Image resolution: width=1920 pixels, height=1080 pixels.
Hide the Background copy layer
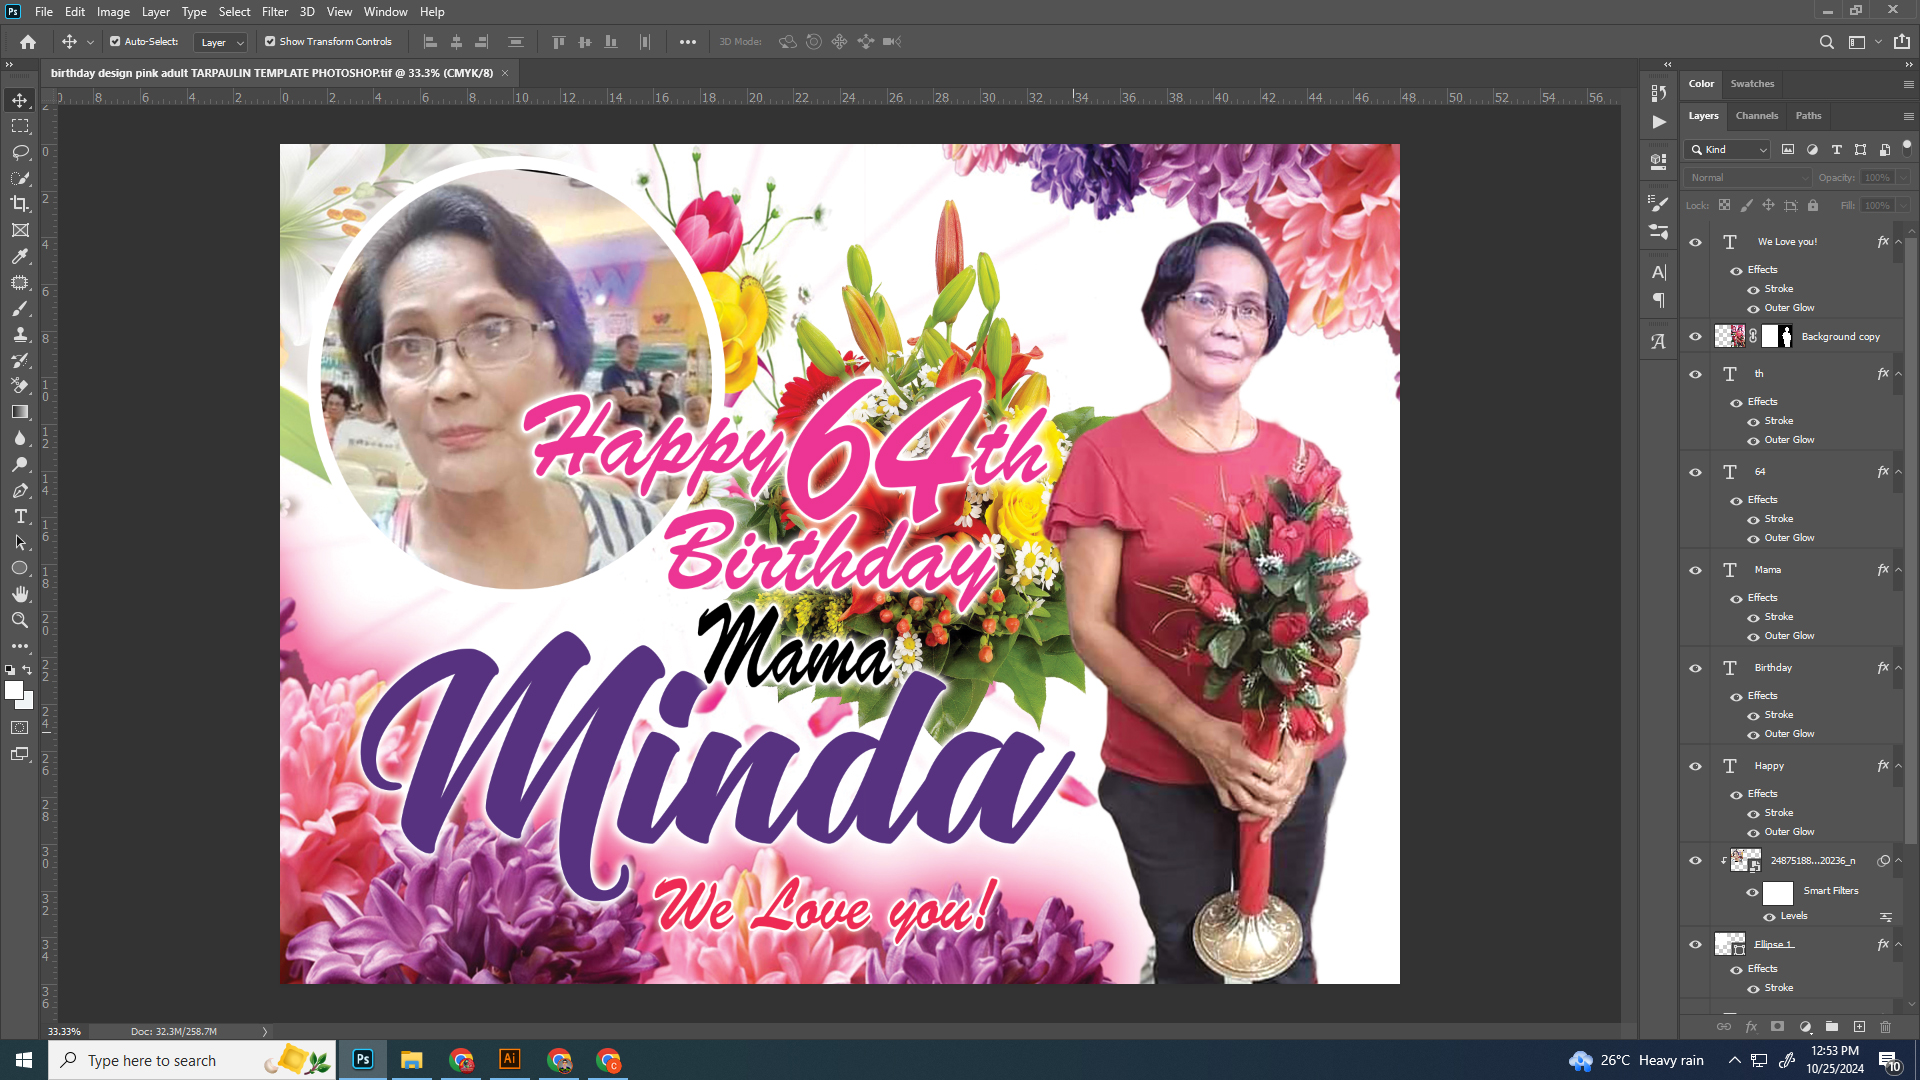pos(1695,337)
